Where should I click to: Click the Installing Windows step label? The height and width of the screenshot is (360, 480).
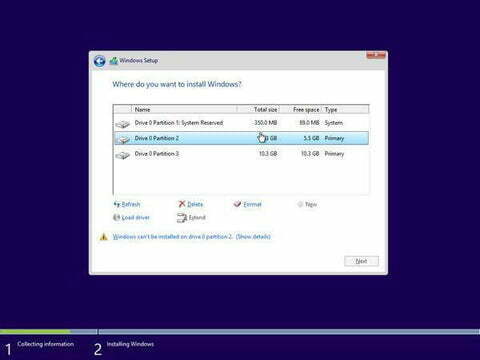click(130, 344)
